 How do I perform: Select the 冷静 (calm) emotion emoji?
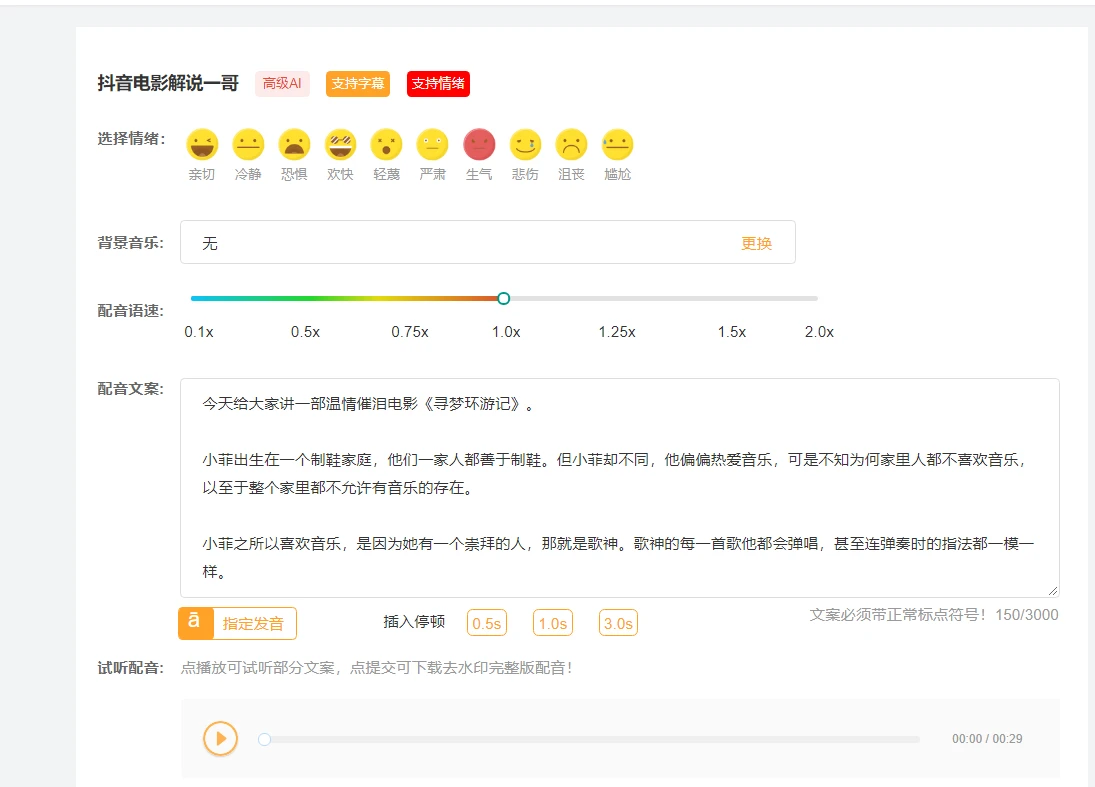pyautogui.click(x=248, y=145)
